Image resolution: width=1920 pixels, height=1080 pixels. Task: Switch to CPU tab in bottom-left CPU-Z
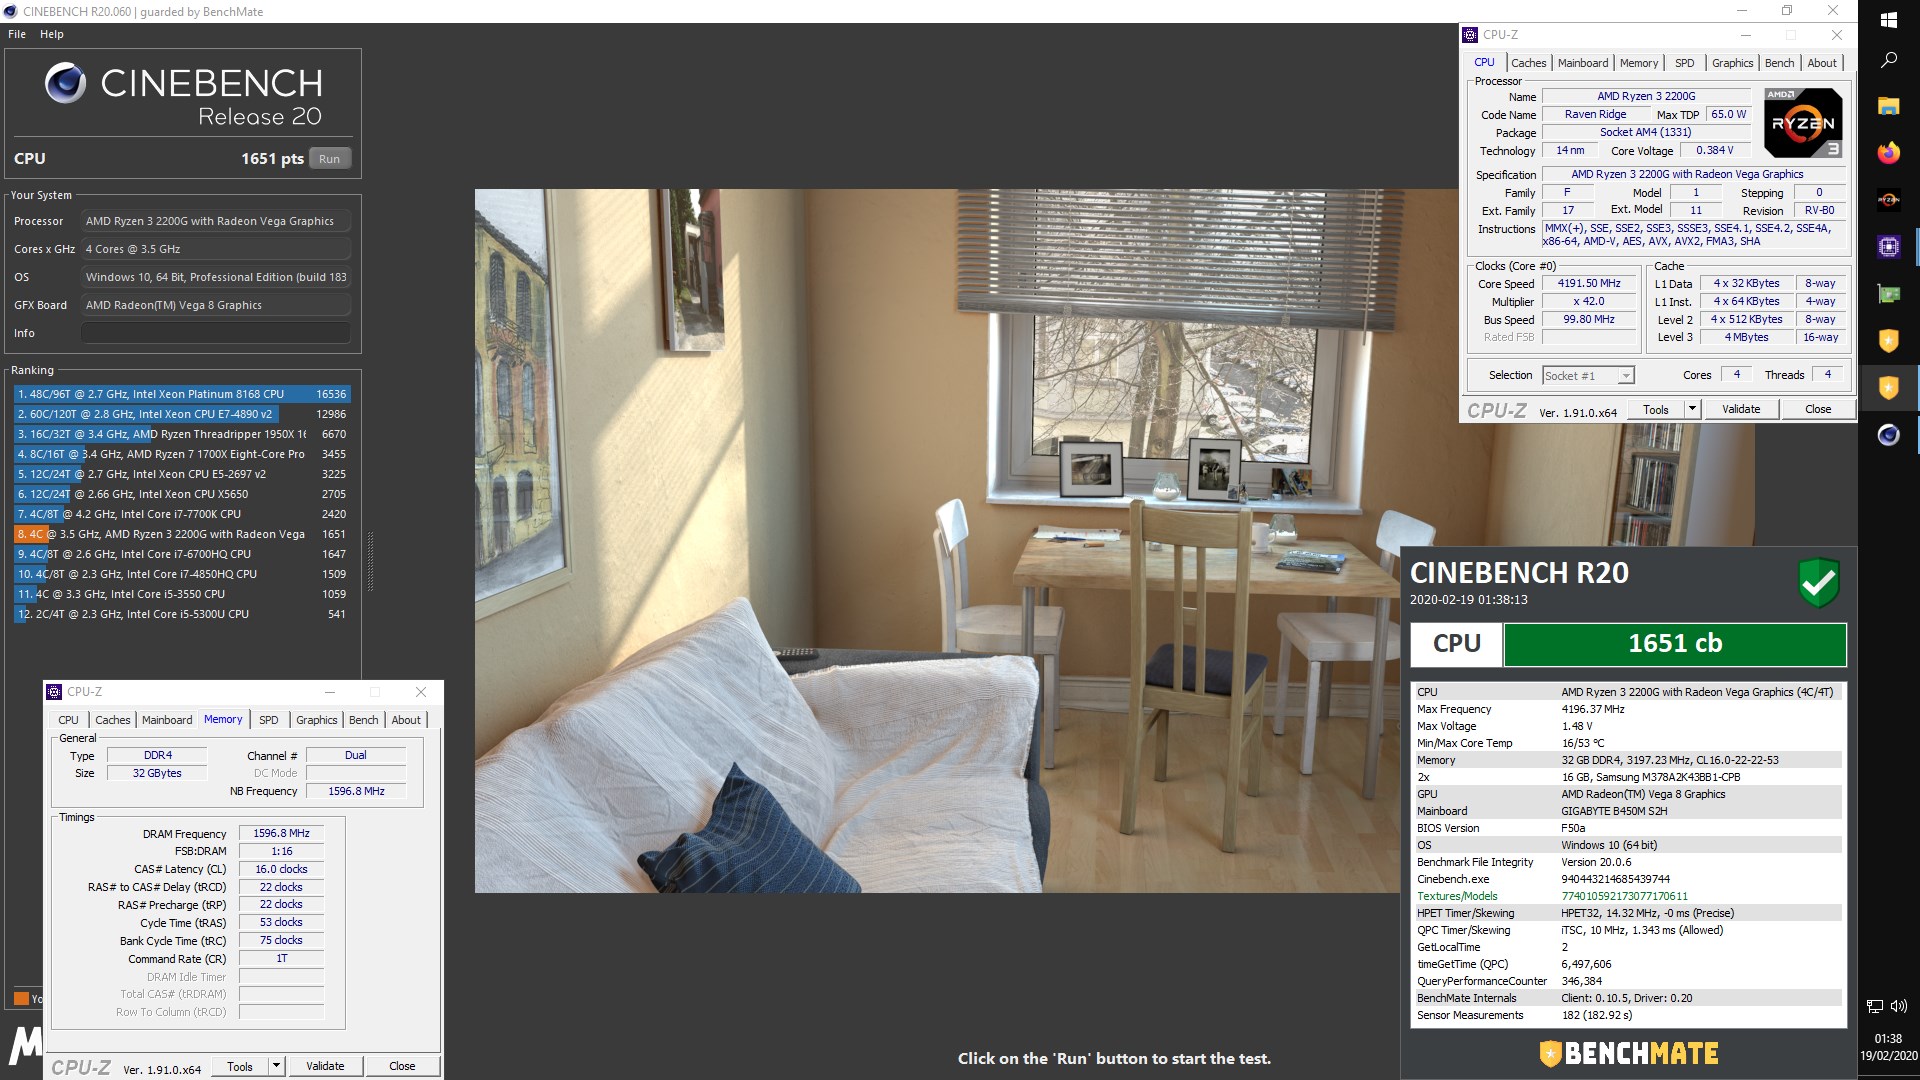click(68, 720)
